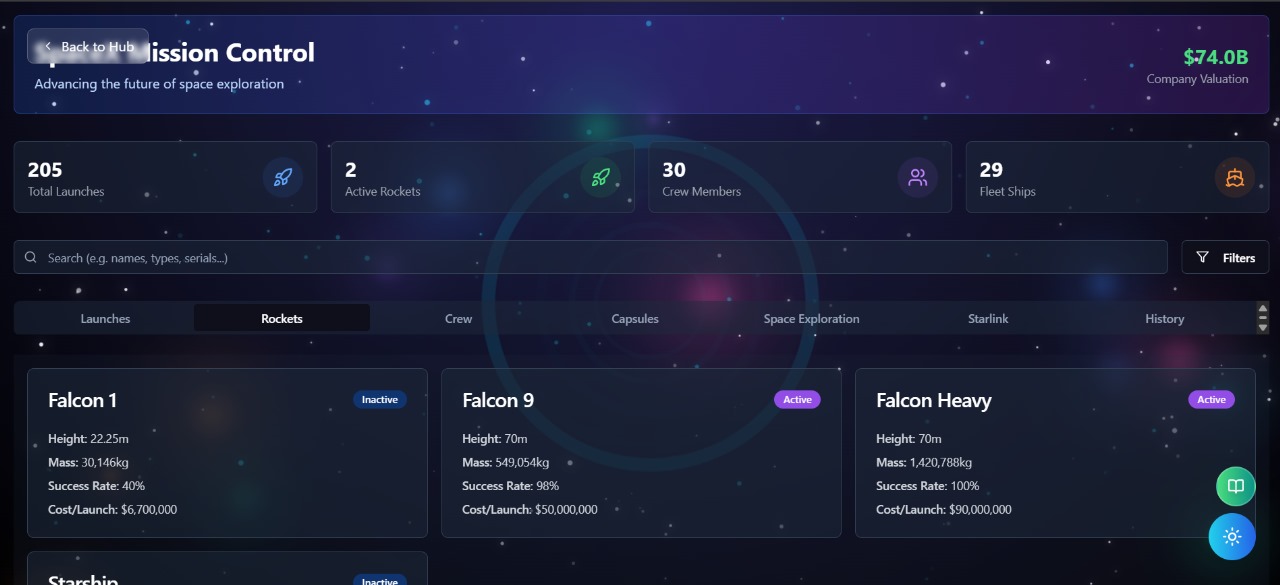
Task: Click the green book guide floating button
Action: point(1236,486)
